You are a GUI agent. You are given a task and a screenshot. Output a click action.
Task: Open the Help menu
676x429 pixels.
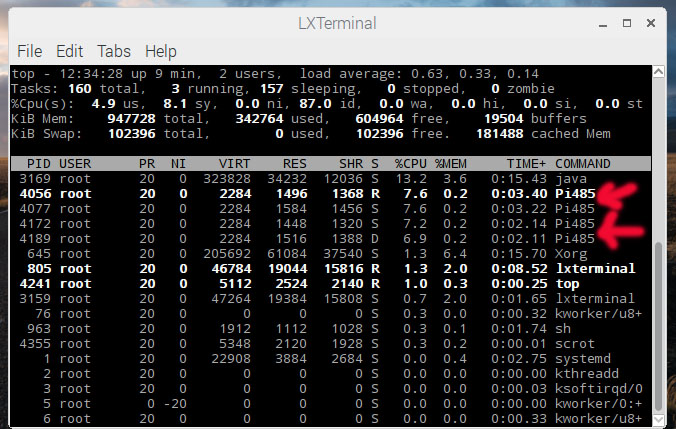[160, 52]
